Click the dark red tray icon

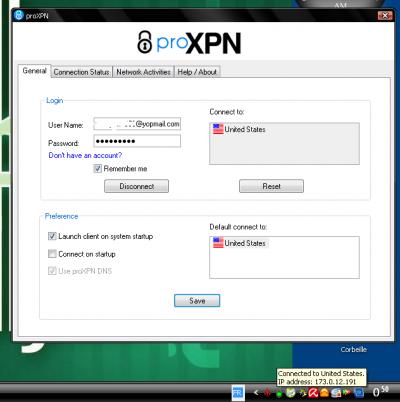(x=267, y=393)
